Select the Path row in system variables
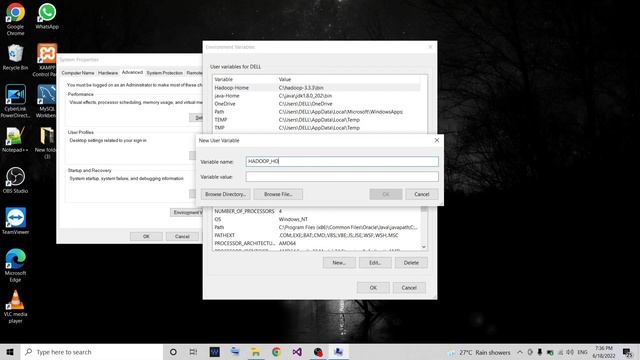The image size is (640, 360). (x=316, y=227)
